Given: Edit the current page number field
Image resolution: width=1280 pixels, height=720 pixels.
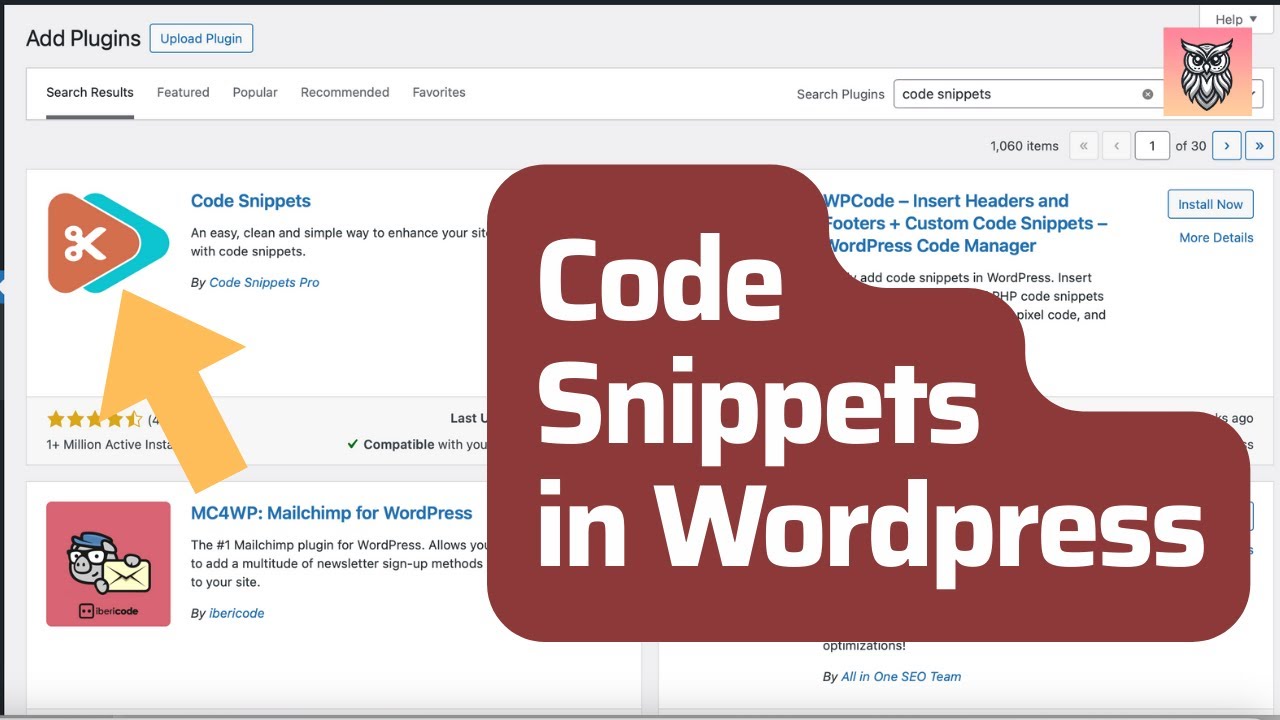Looking at the screenshot, I should [1152, 146].
